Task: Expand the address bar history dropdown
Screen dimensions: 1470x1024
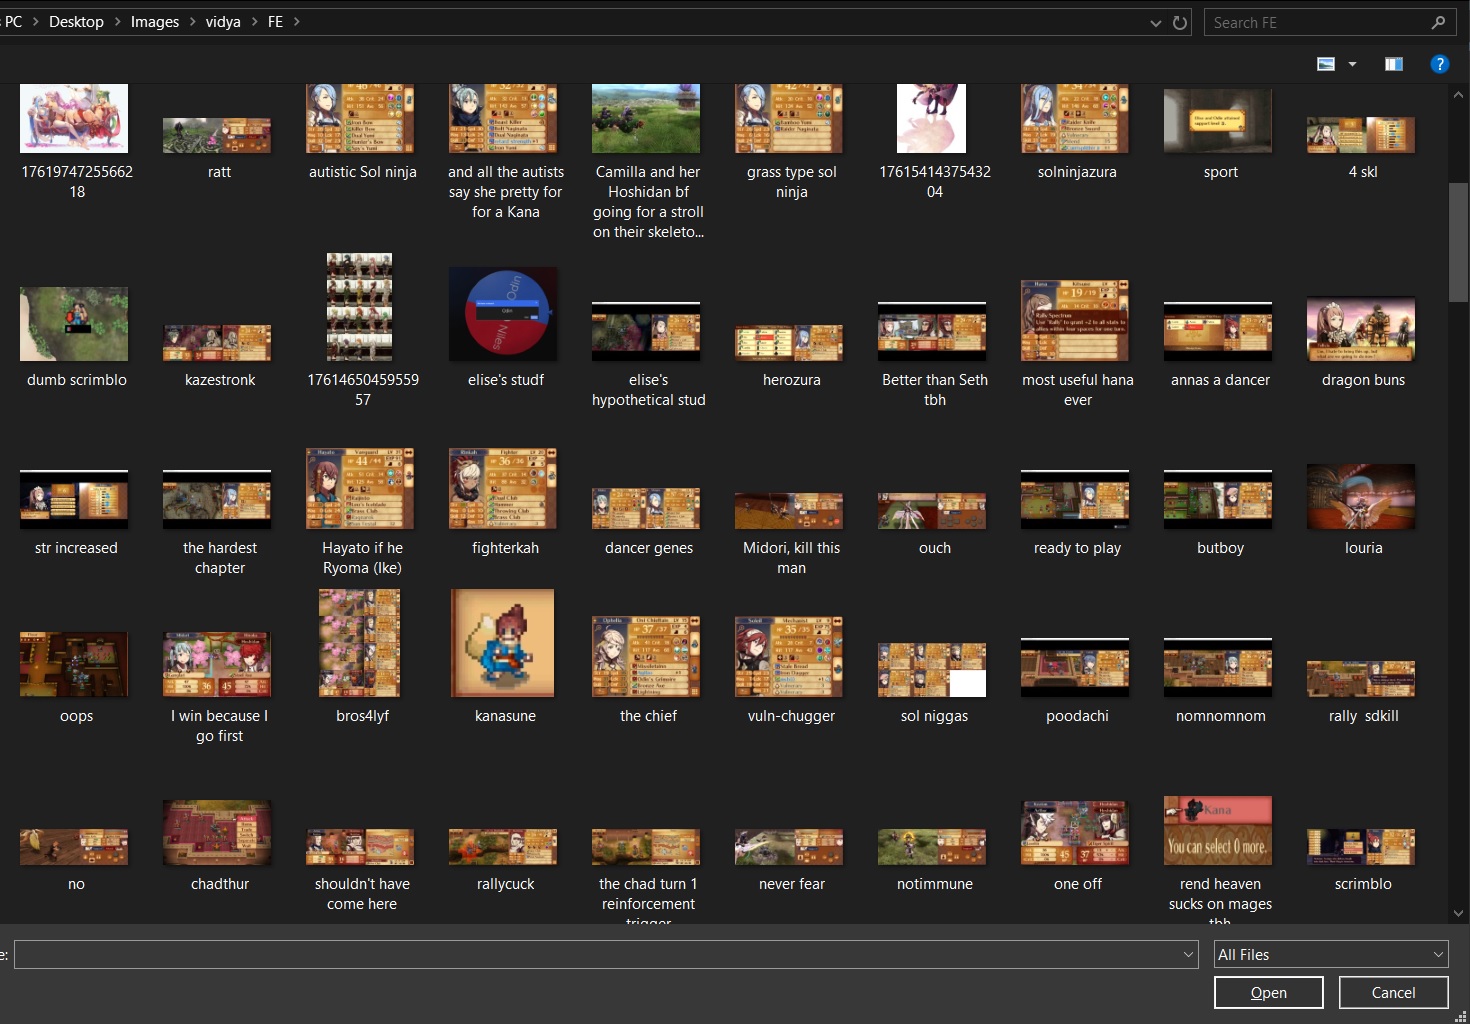Action: click(x=1156, y=22)
